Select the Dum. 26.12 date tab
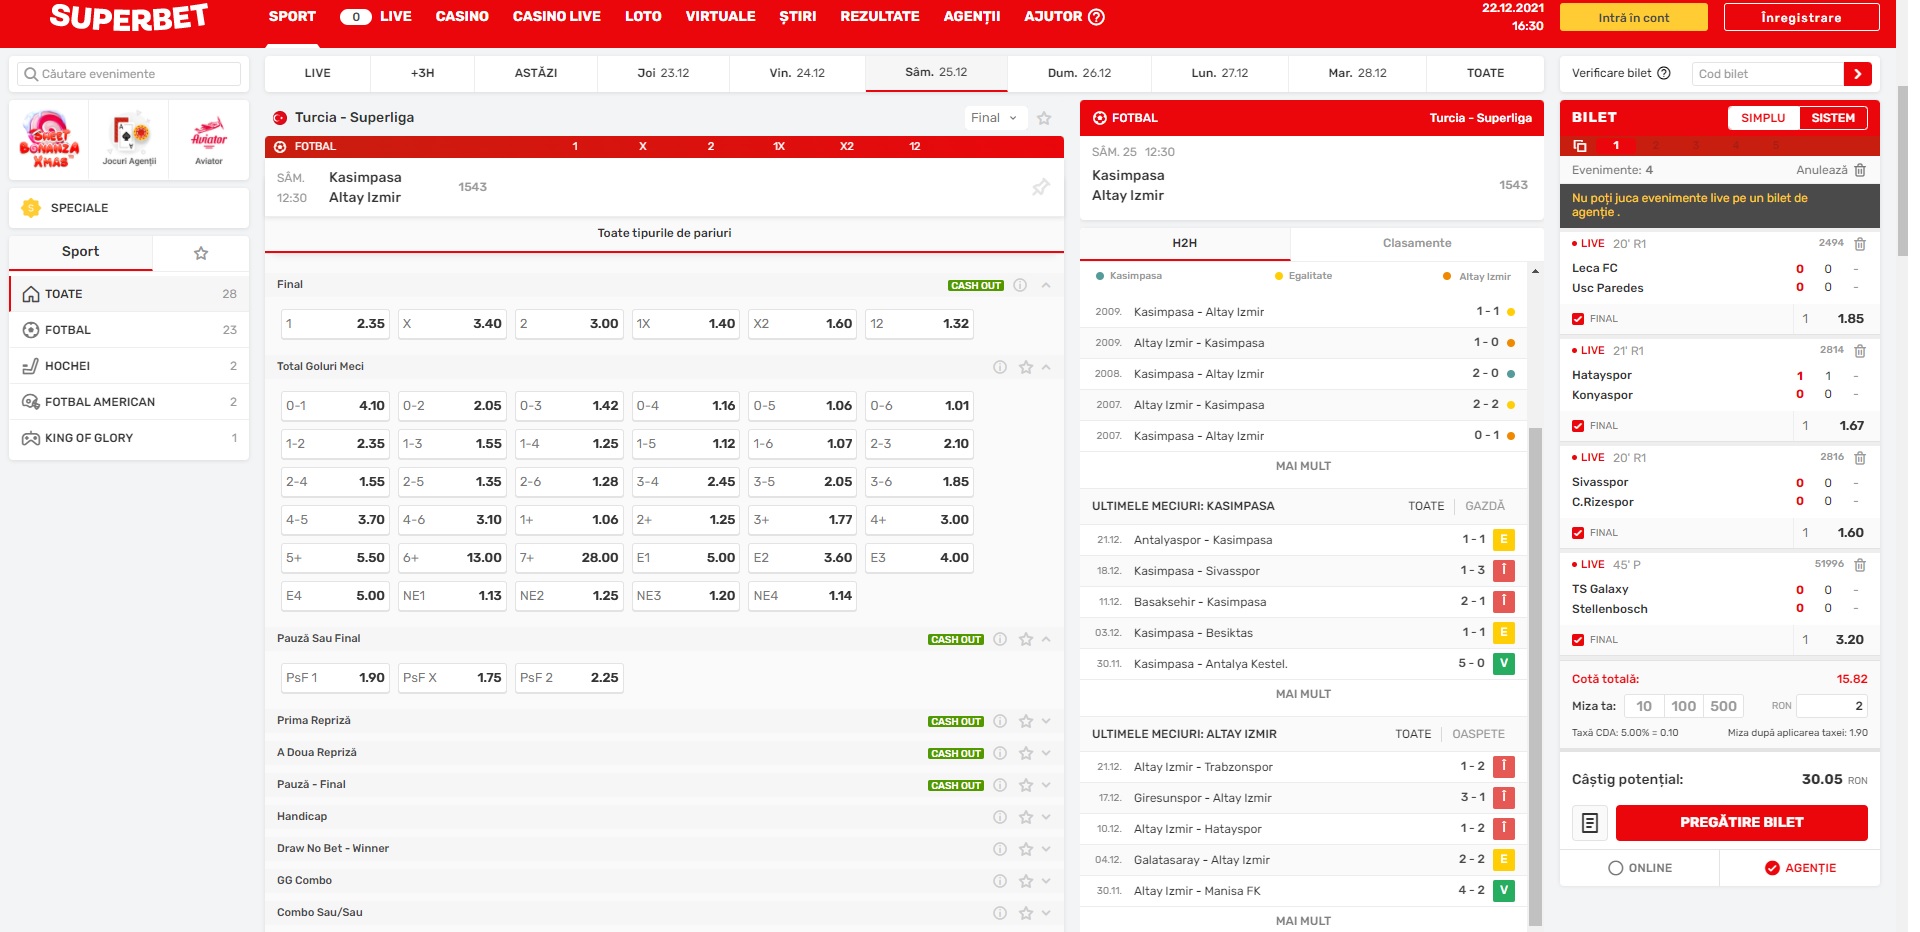 (1079, 73)
